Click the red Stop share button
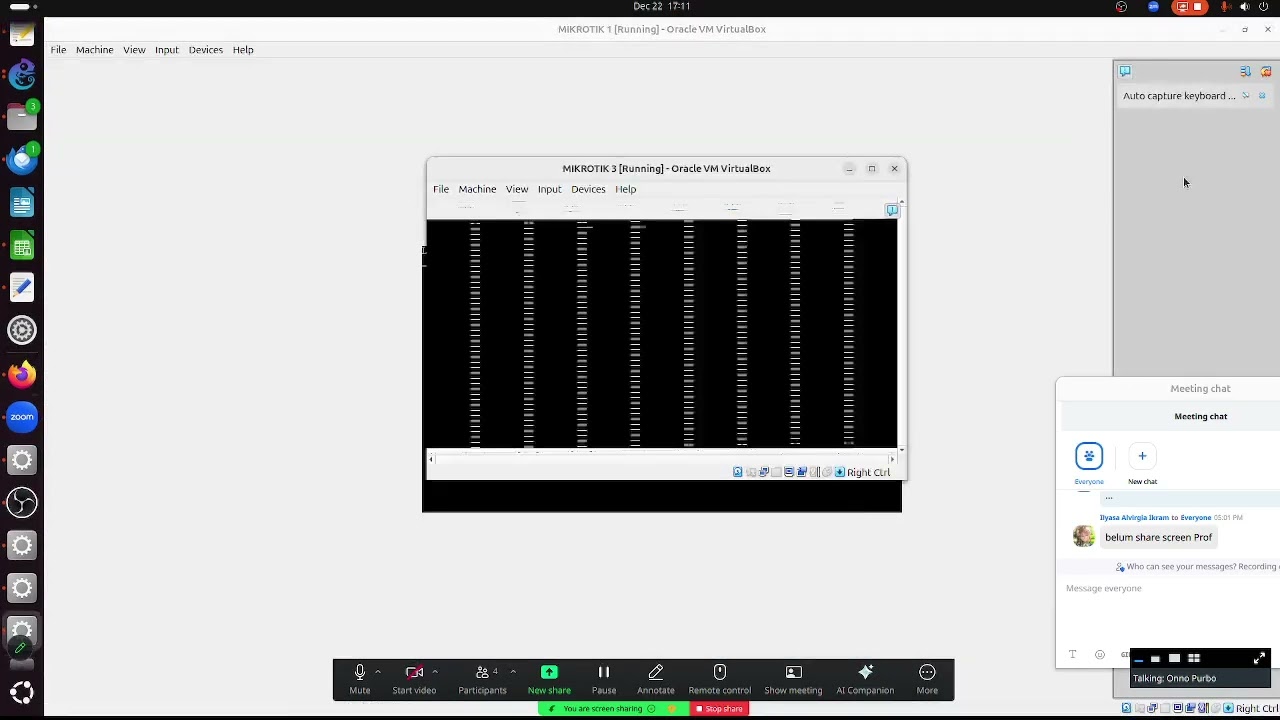 (x=719, y=709)
